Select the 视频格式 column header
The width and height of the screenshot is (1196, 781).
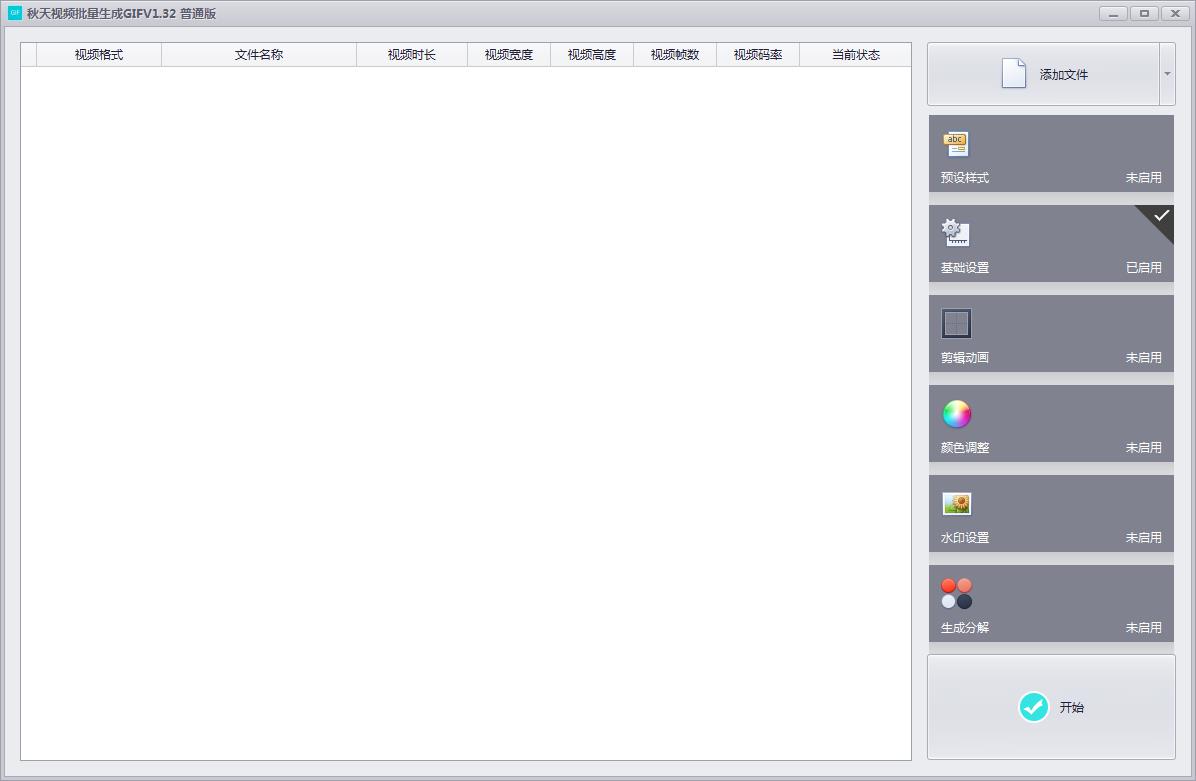point(98,55)
